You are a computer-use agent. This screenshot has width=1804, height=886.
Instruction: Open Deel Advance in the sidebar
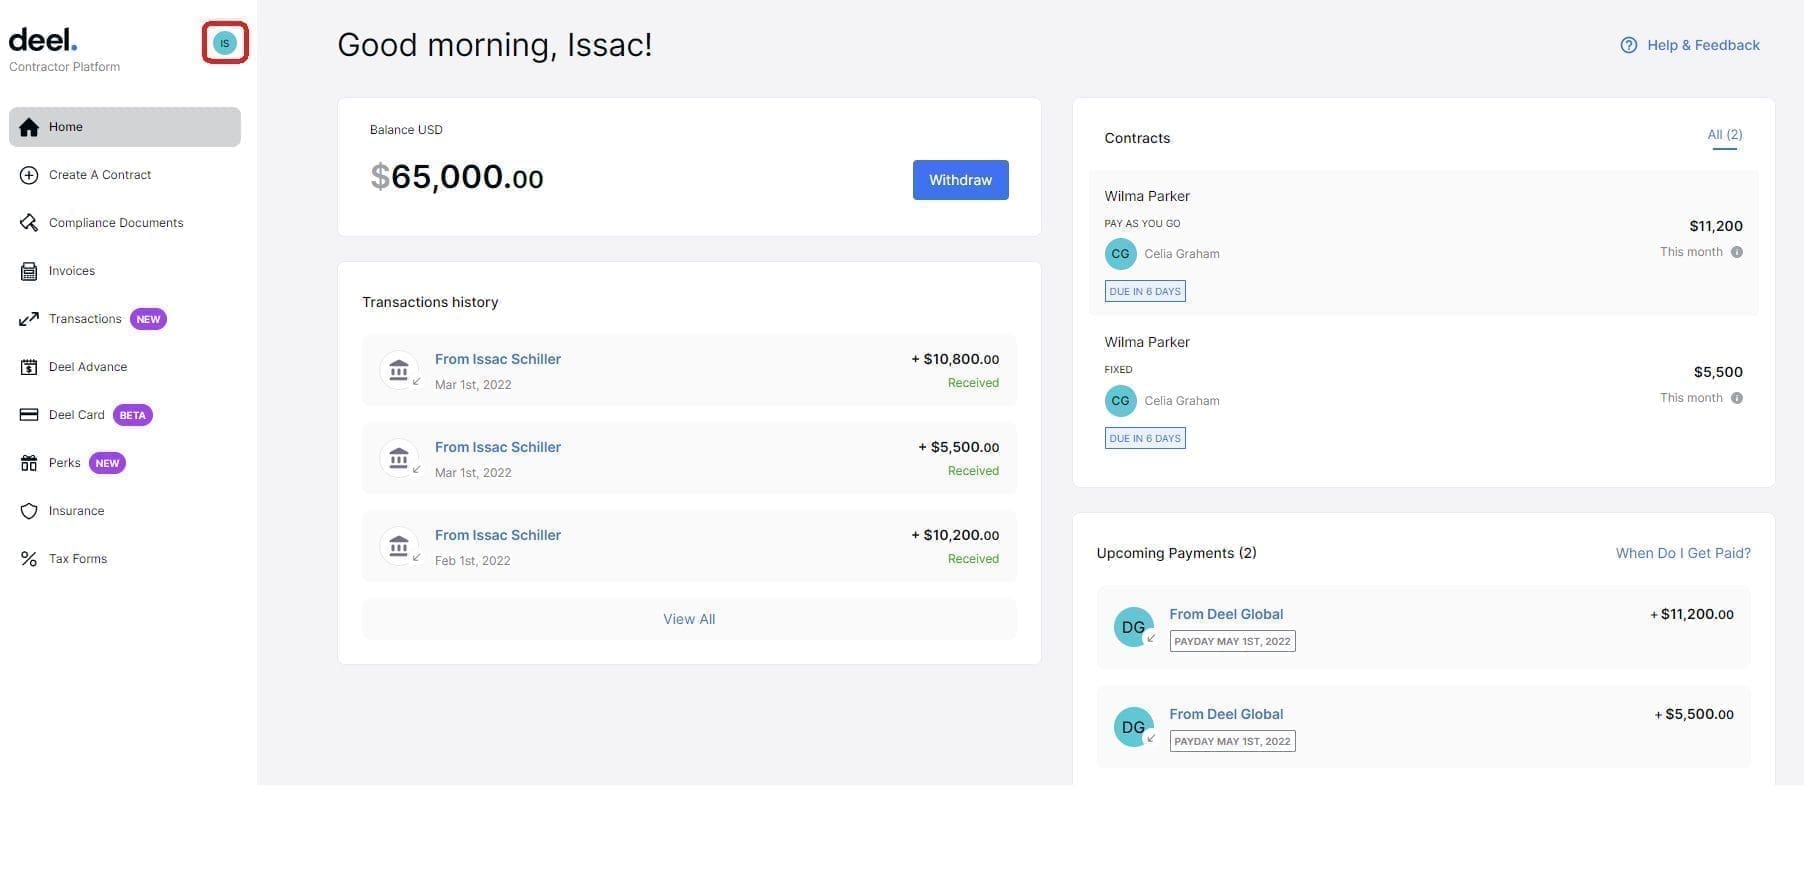[125, 367]
